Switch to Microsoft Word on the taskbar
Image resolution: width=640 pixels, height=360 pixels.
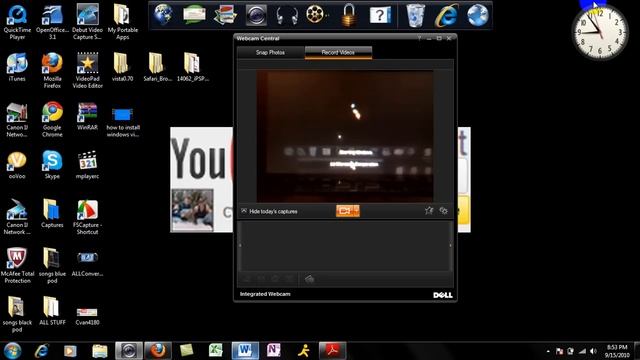(x=245, y=351)
